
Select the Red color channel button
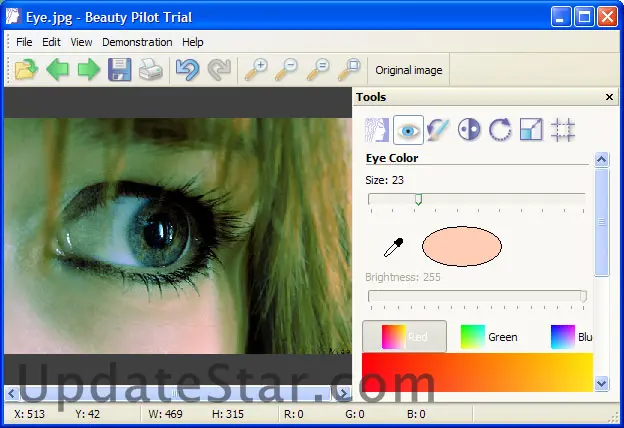404,337
